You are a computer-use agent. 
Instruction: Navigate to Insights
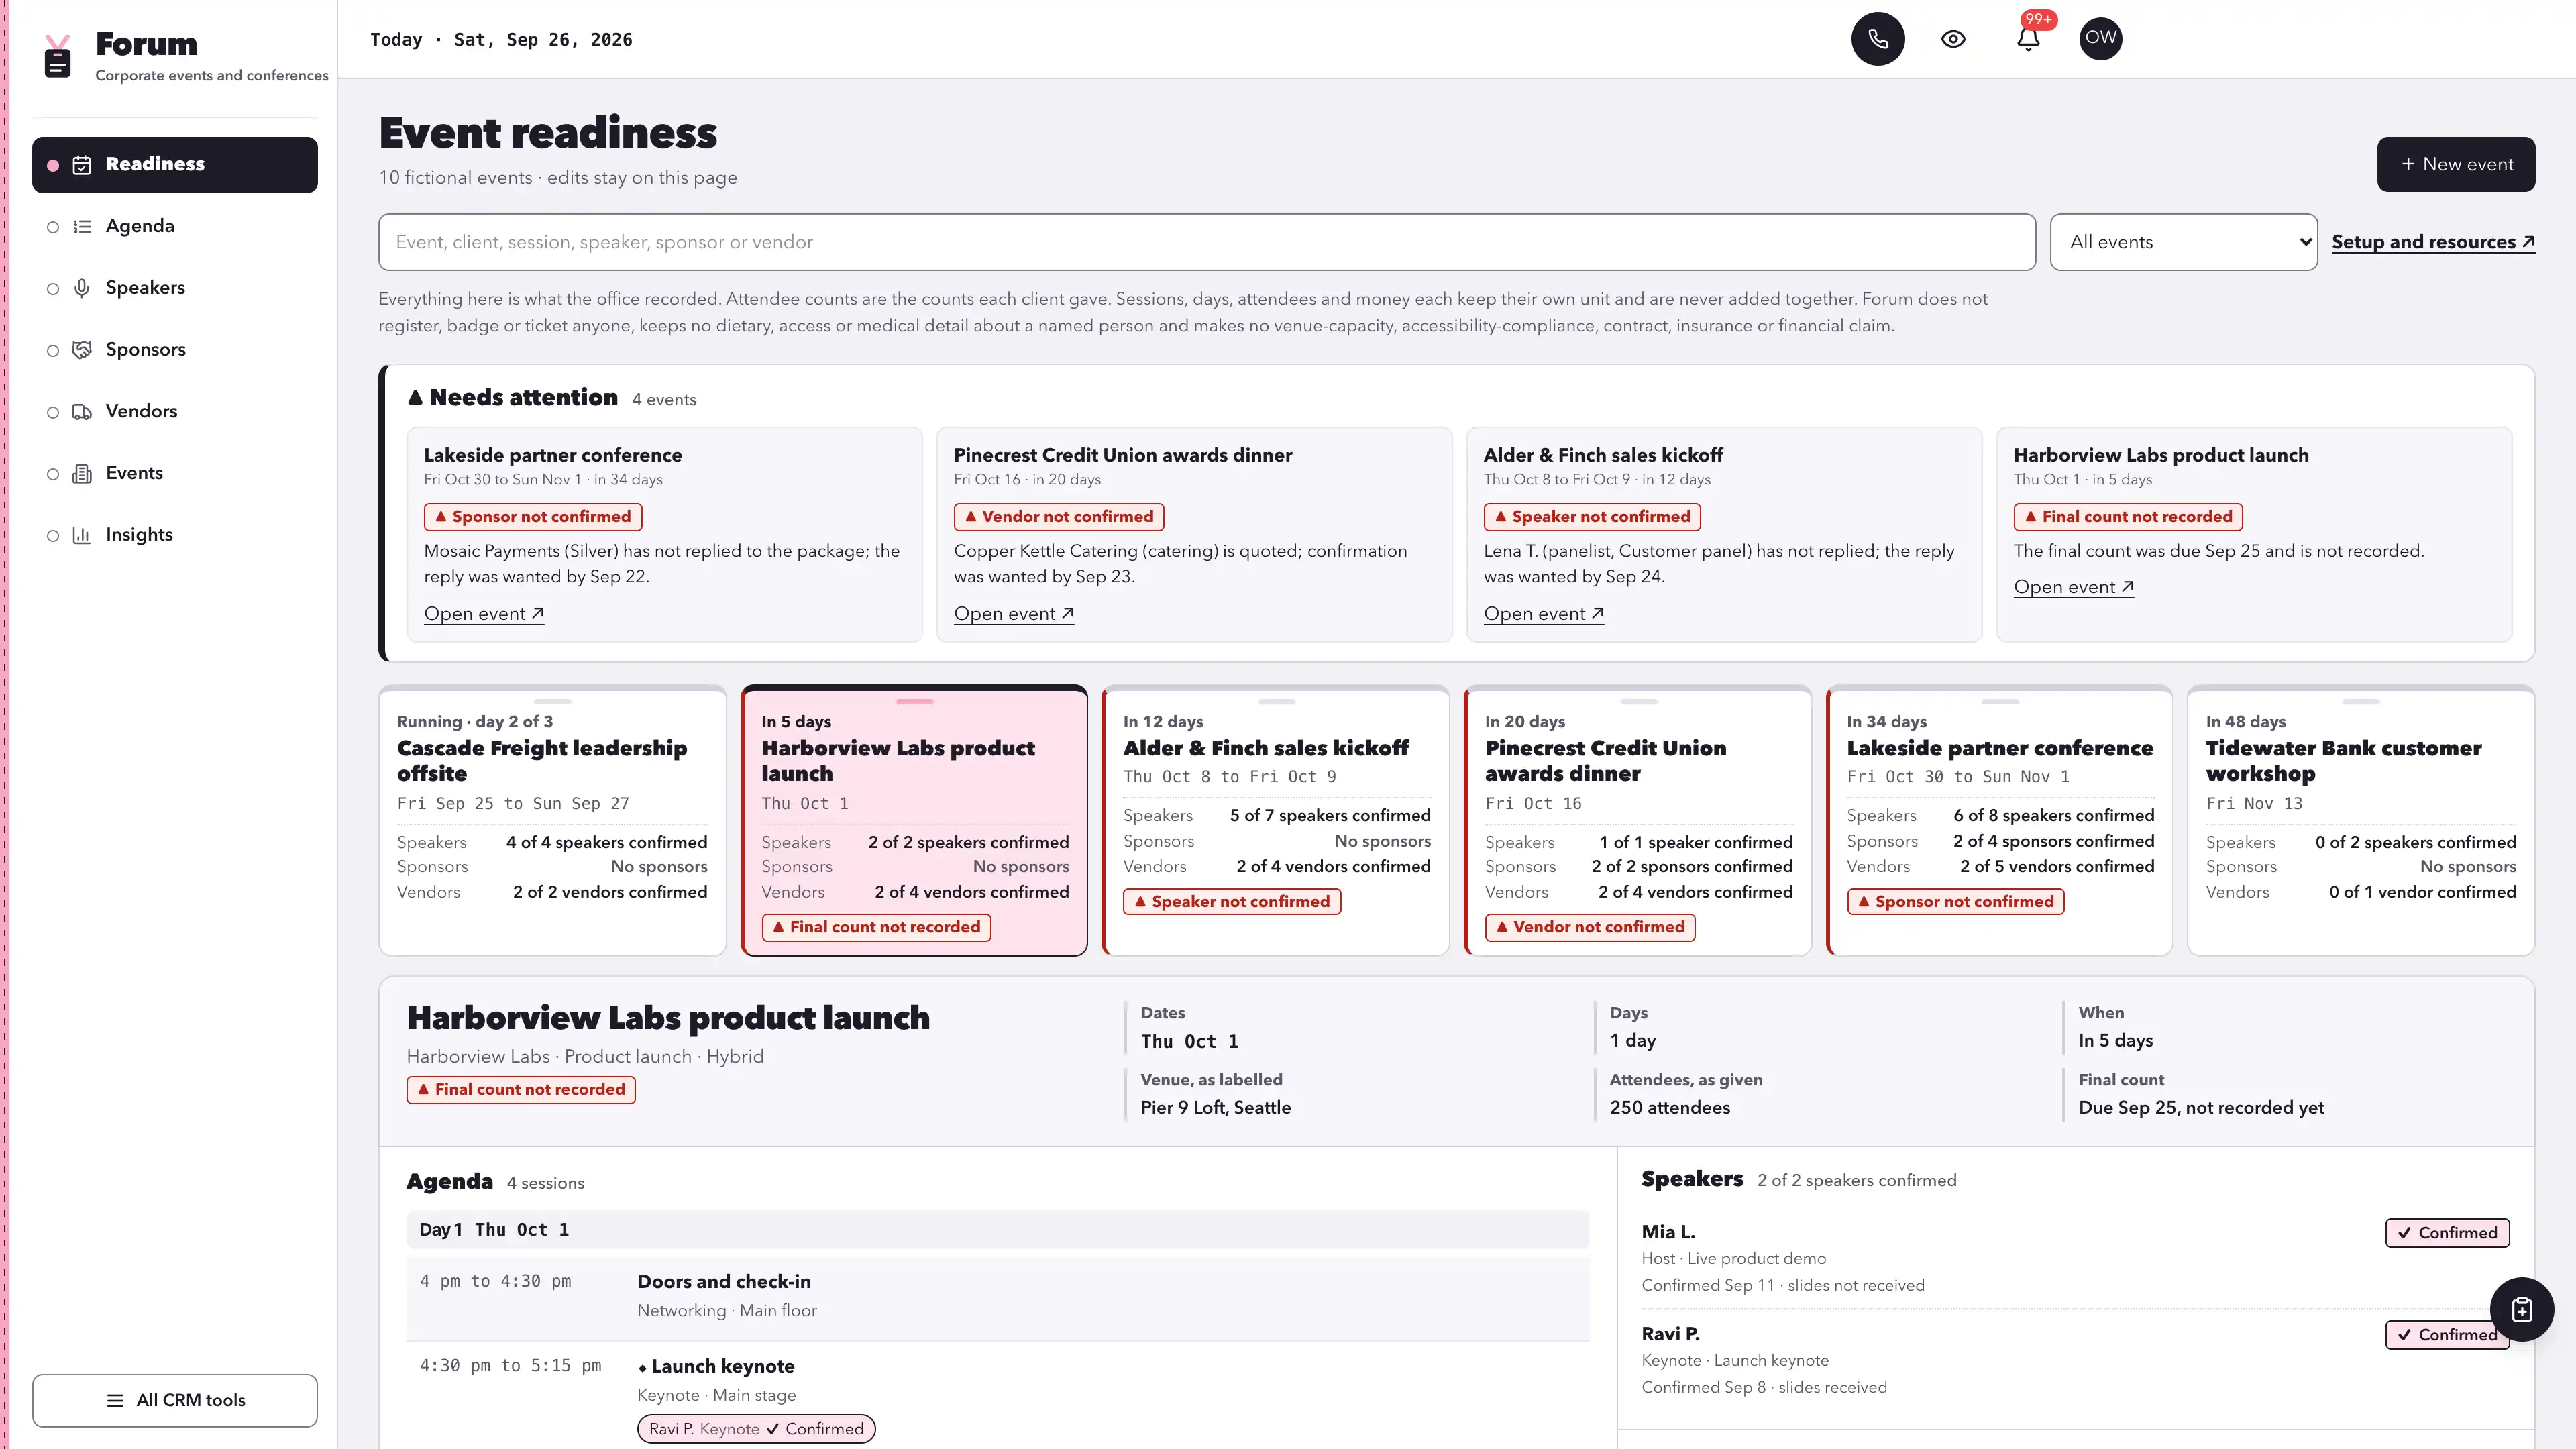175,535
